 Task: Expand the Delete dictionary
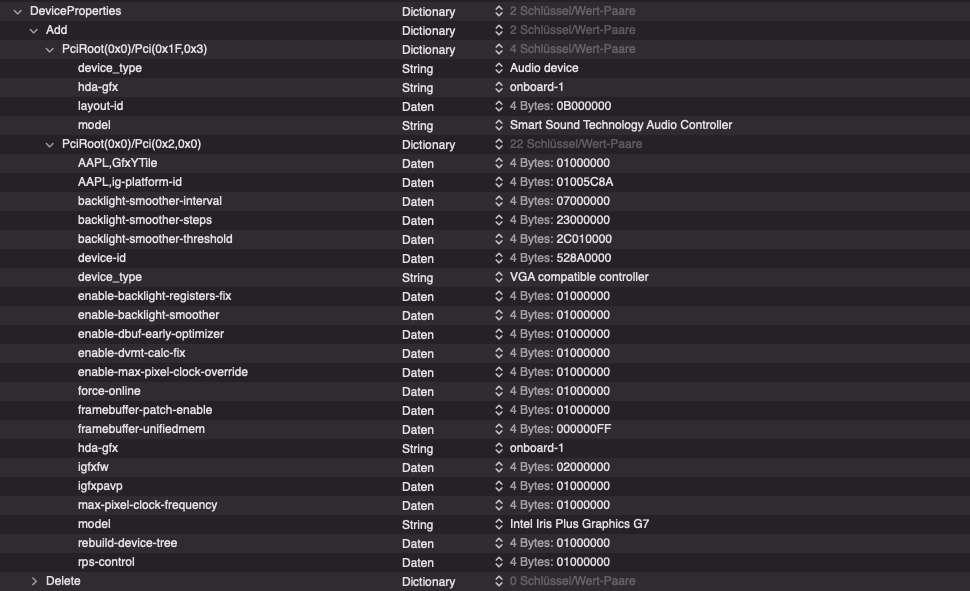click(34, 581)
